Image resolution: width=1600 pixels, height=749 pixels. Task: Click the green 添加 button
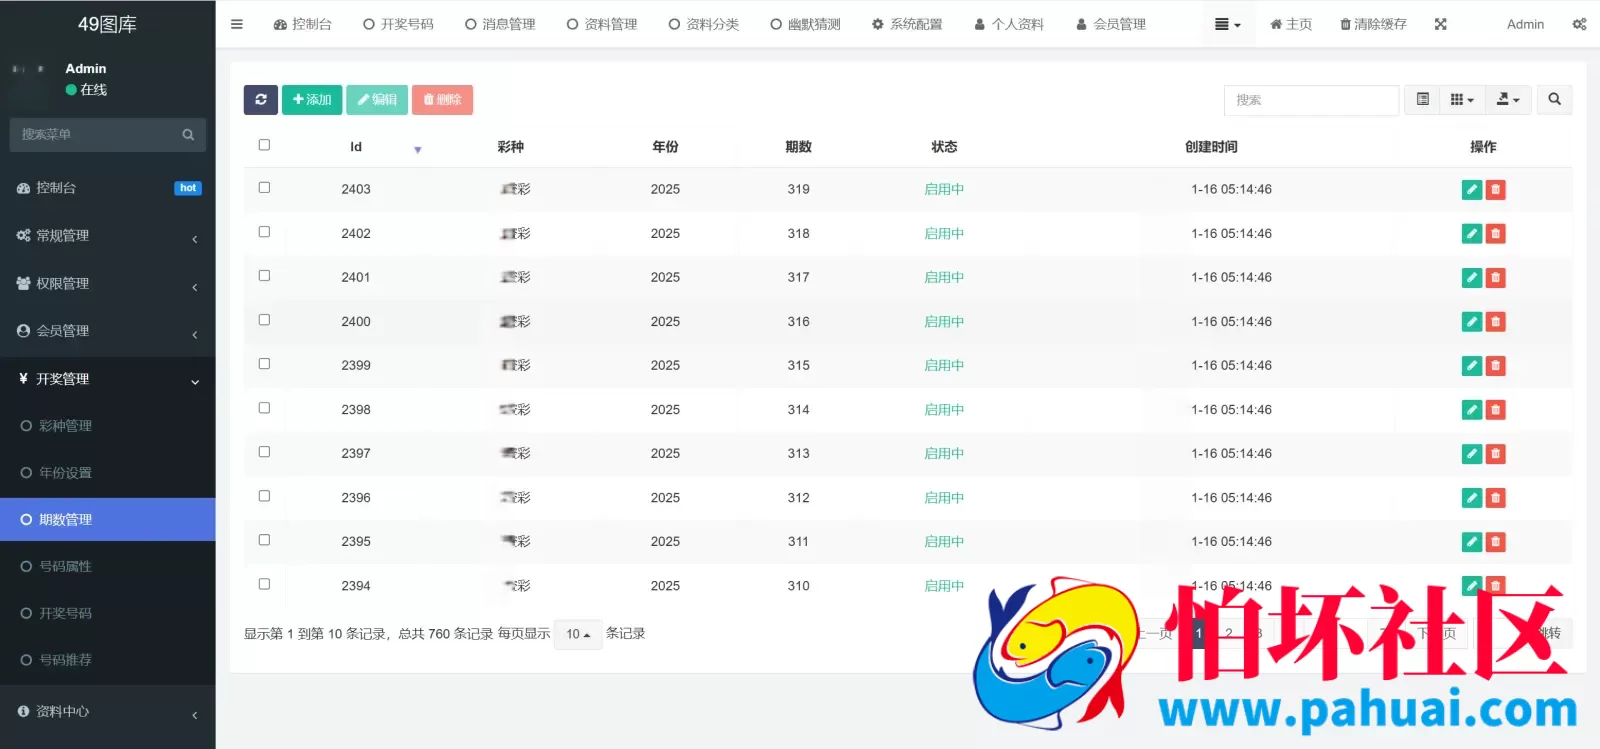point(312,100)
